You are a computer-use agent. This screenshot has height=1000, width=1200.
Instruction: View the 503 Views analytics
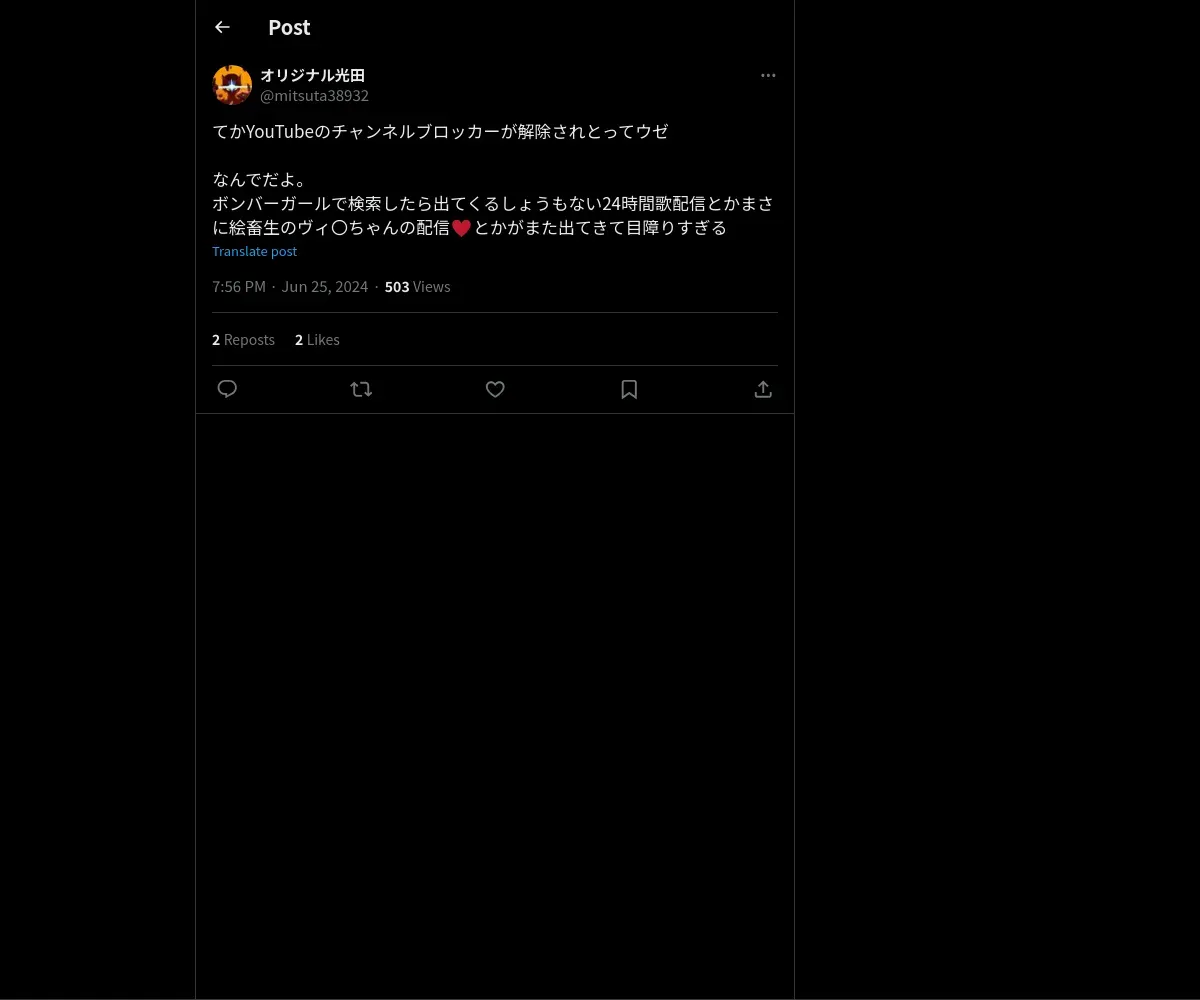click(417, 287)
